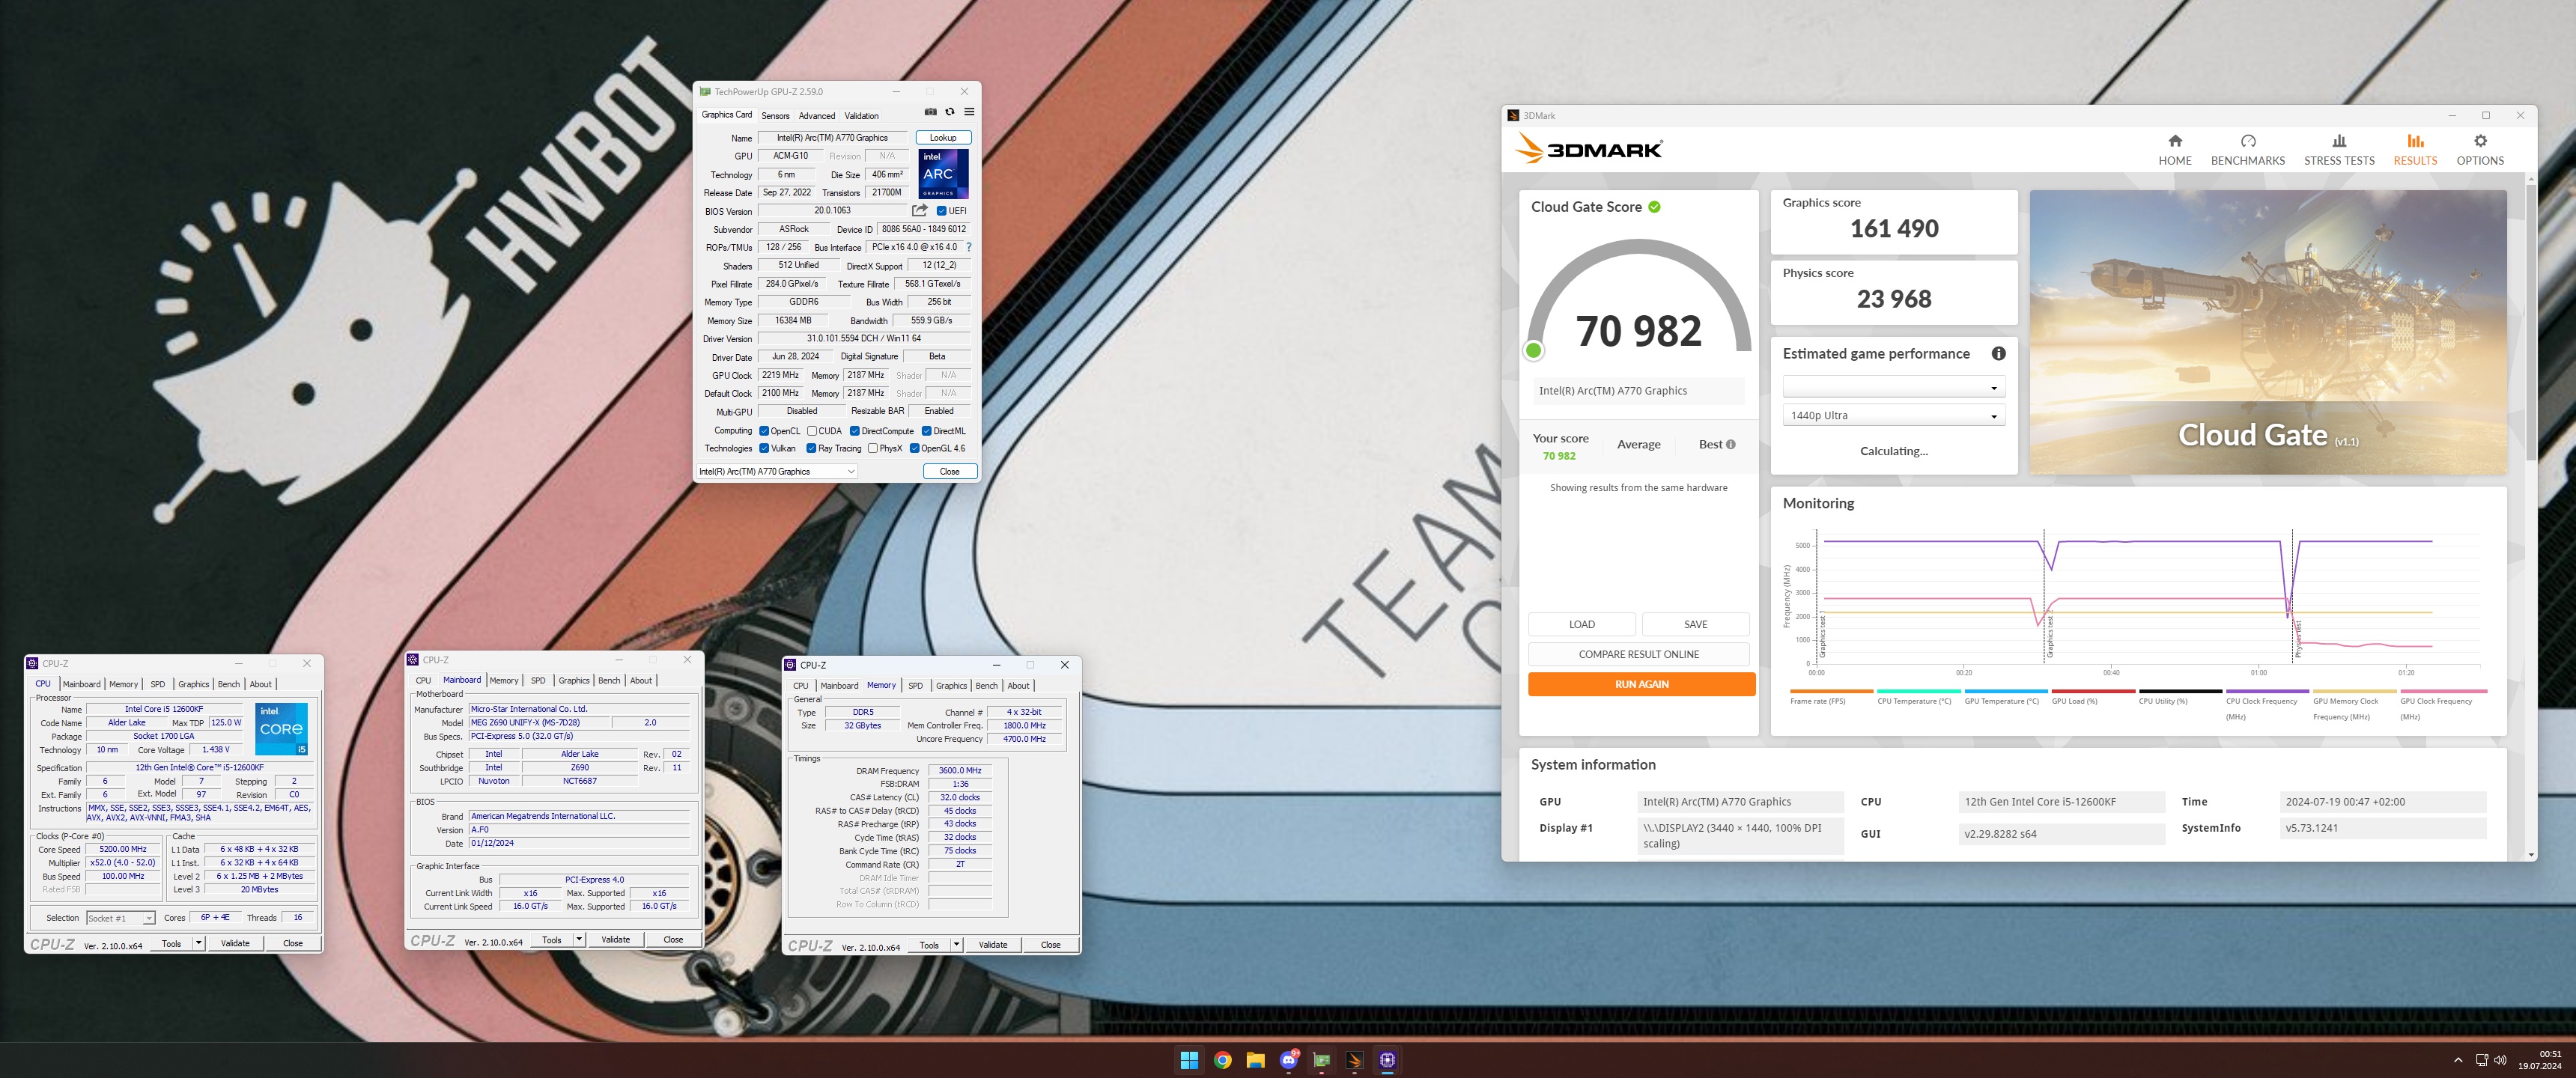Toggle the Vulkan checkbox
The image size is (2576, 1078).
coord(764,448)
